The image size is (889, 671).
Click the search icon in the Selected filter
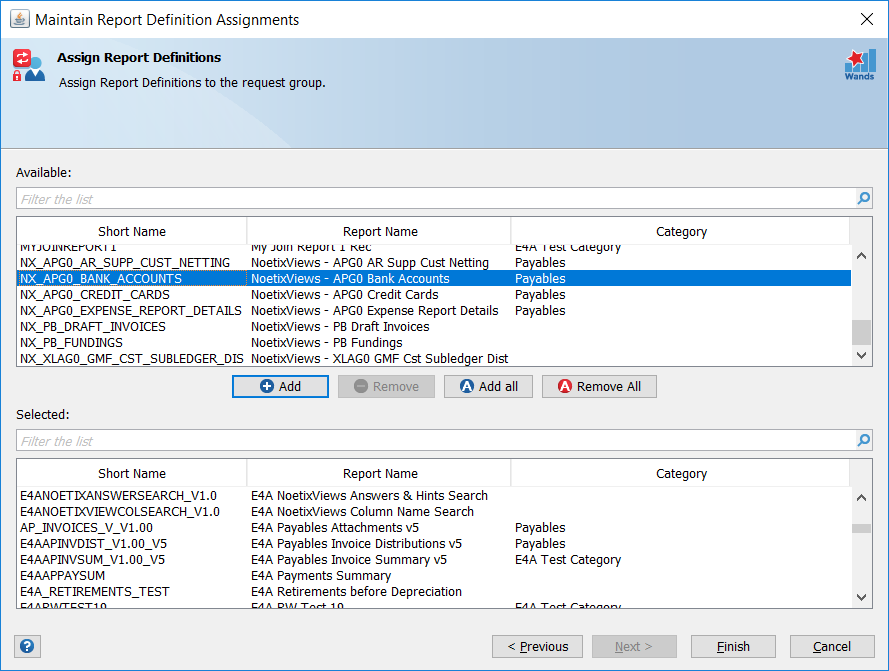862,439
